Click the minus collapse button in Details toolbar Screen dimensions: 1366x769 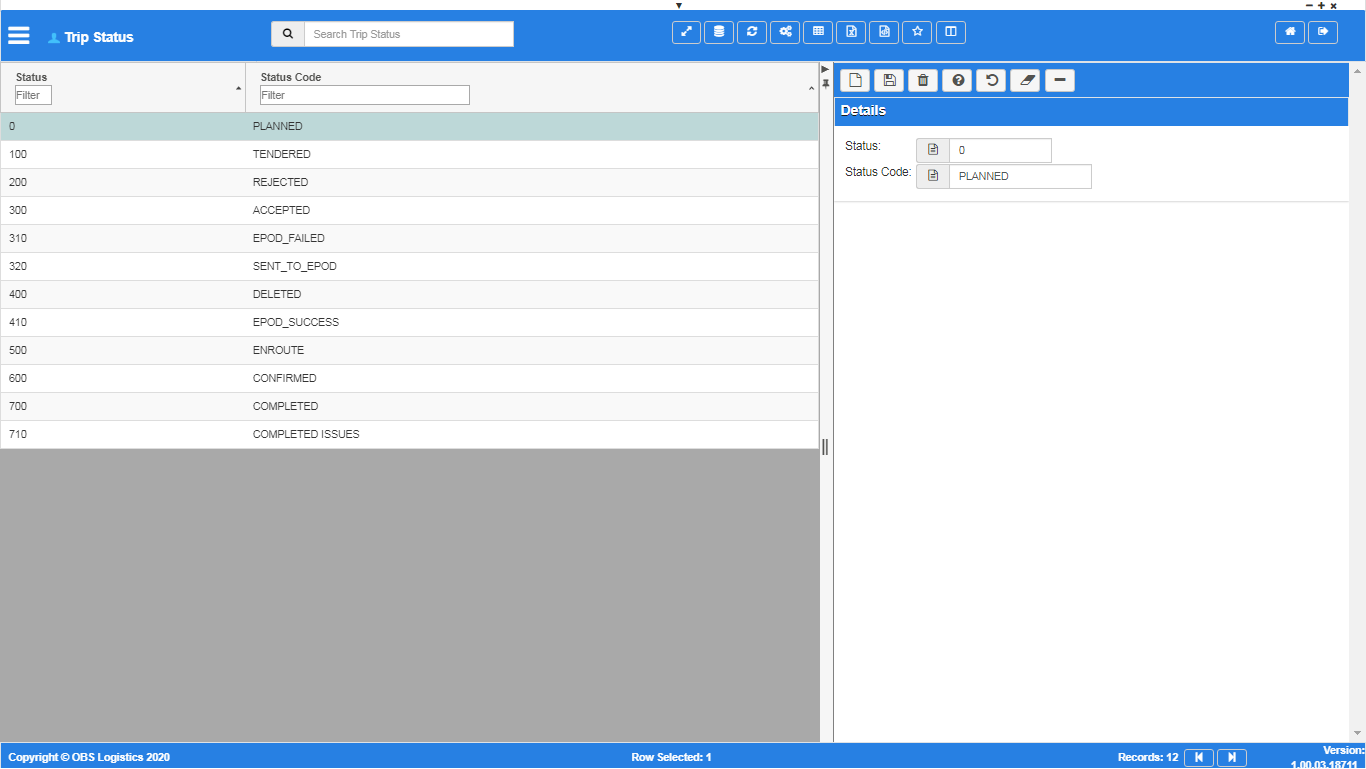1060,80
